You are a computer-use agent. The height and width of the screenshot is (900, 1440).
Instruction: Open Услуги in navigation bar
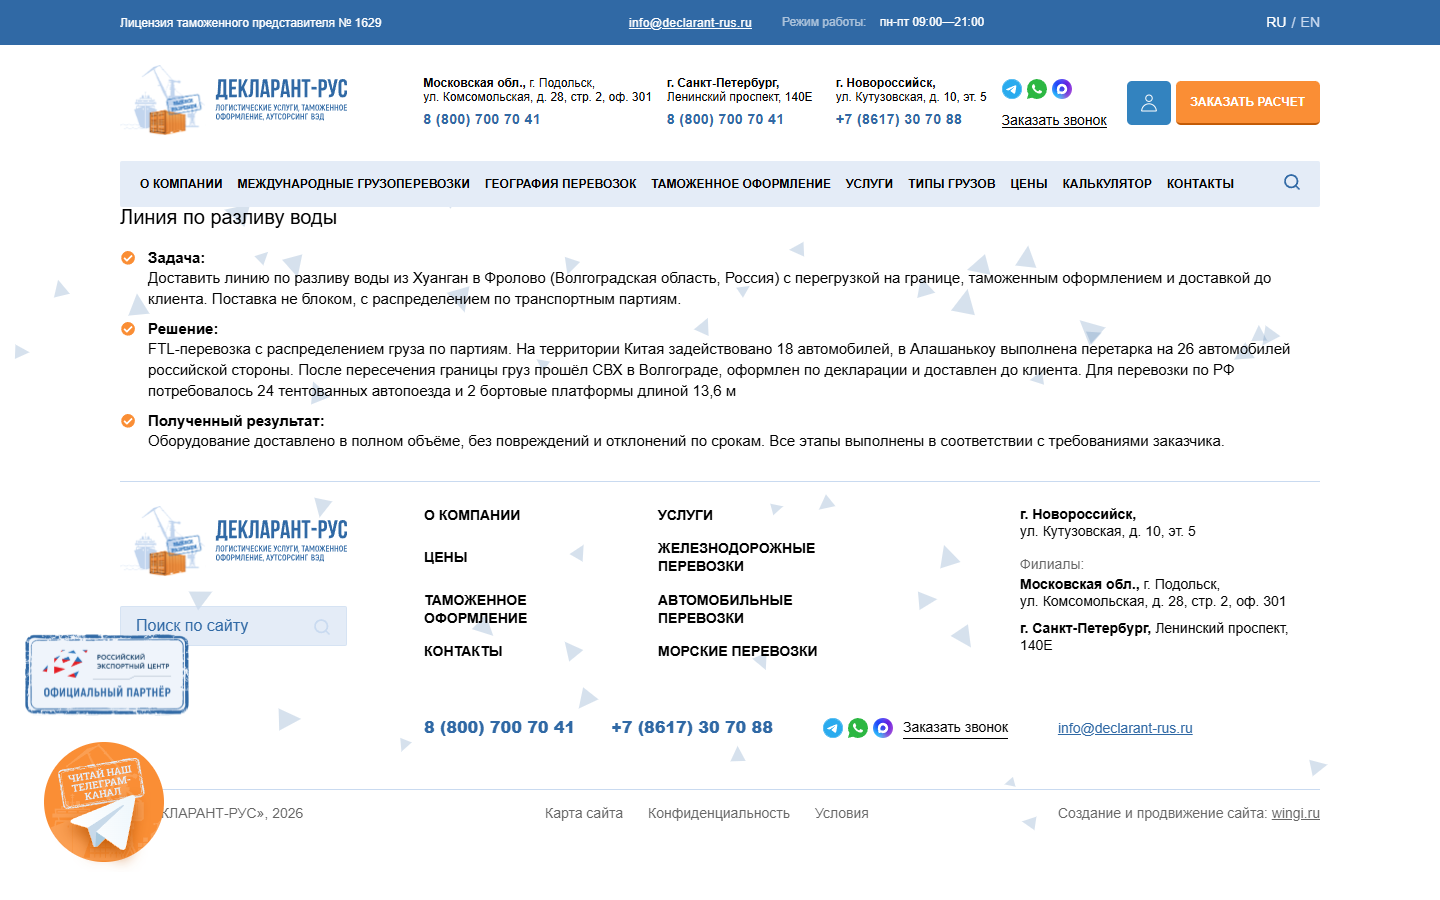point(869,184)
